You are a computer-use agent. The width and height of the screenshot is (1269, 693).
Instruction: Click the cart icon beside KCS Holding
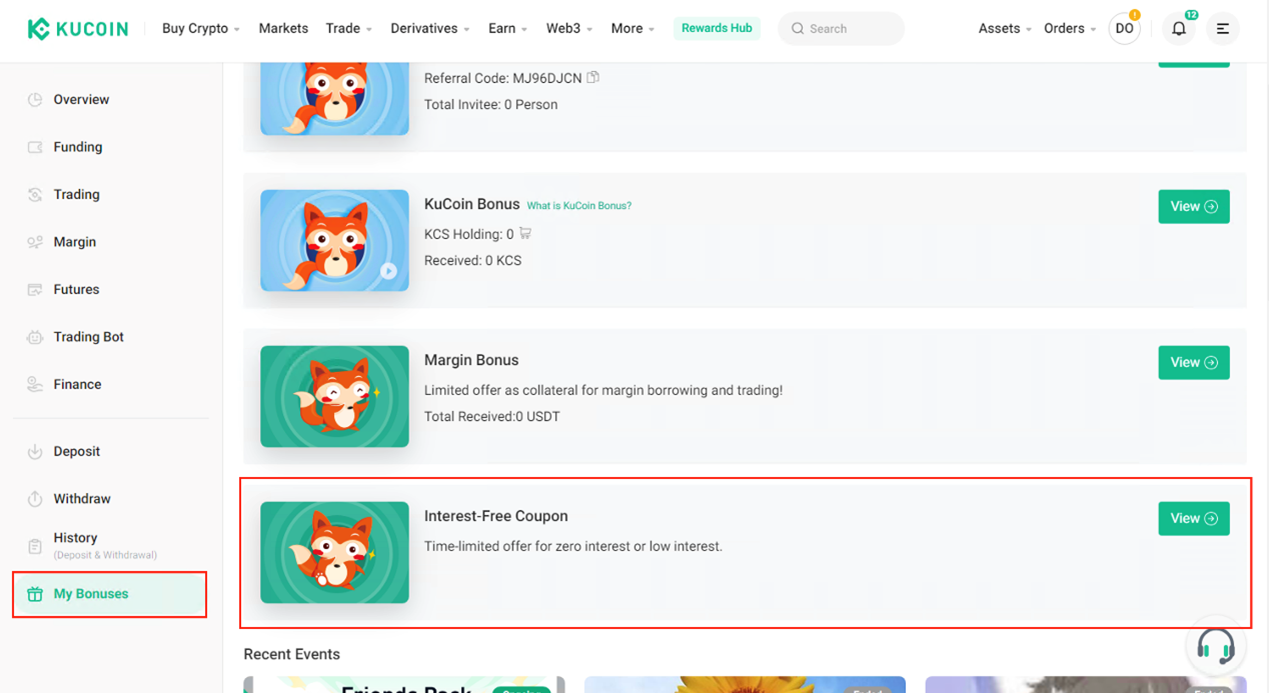click(525, 233)
